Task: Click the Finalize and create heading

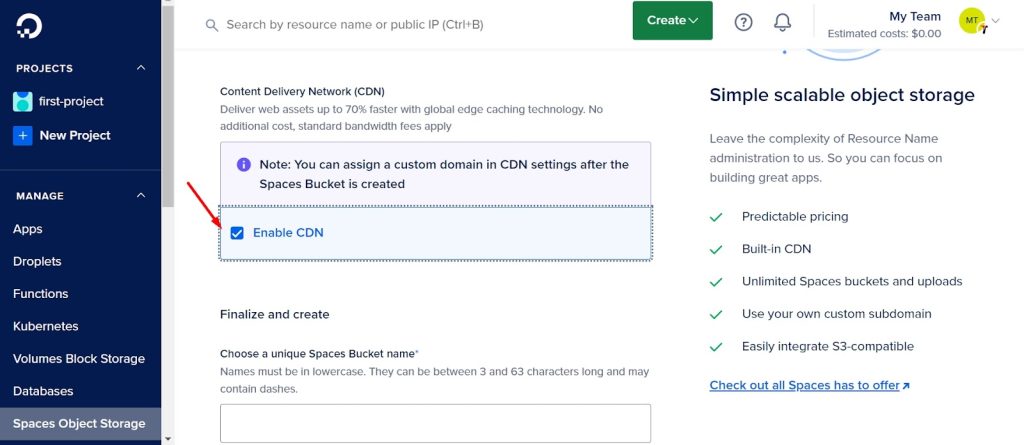Action: [274, 314]
